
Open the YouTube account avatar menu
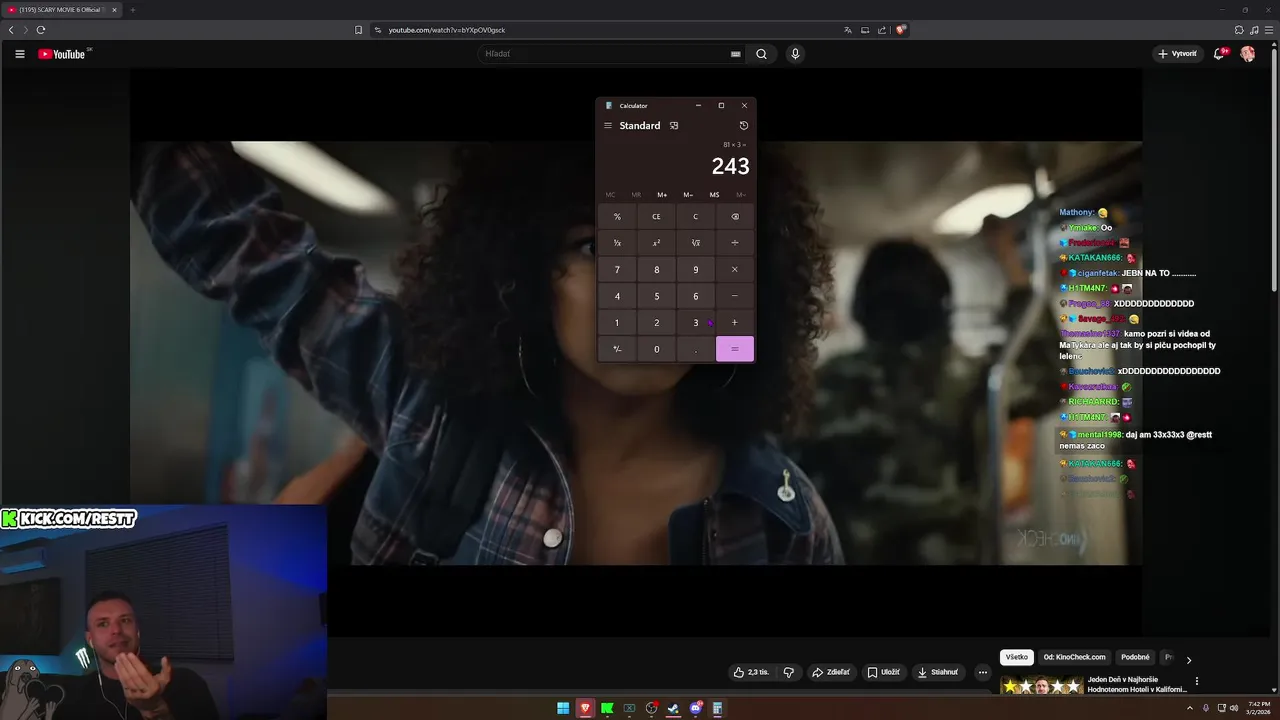click(1247, 54)
